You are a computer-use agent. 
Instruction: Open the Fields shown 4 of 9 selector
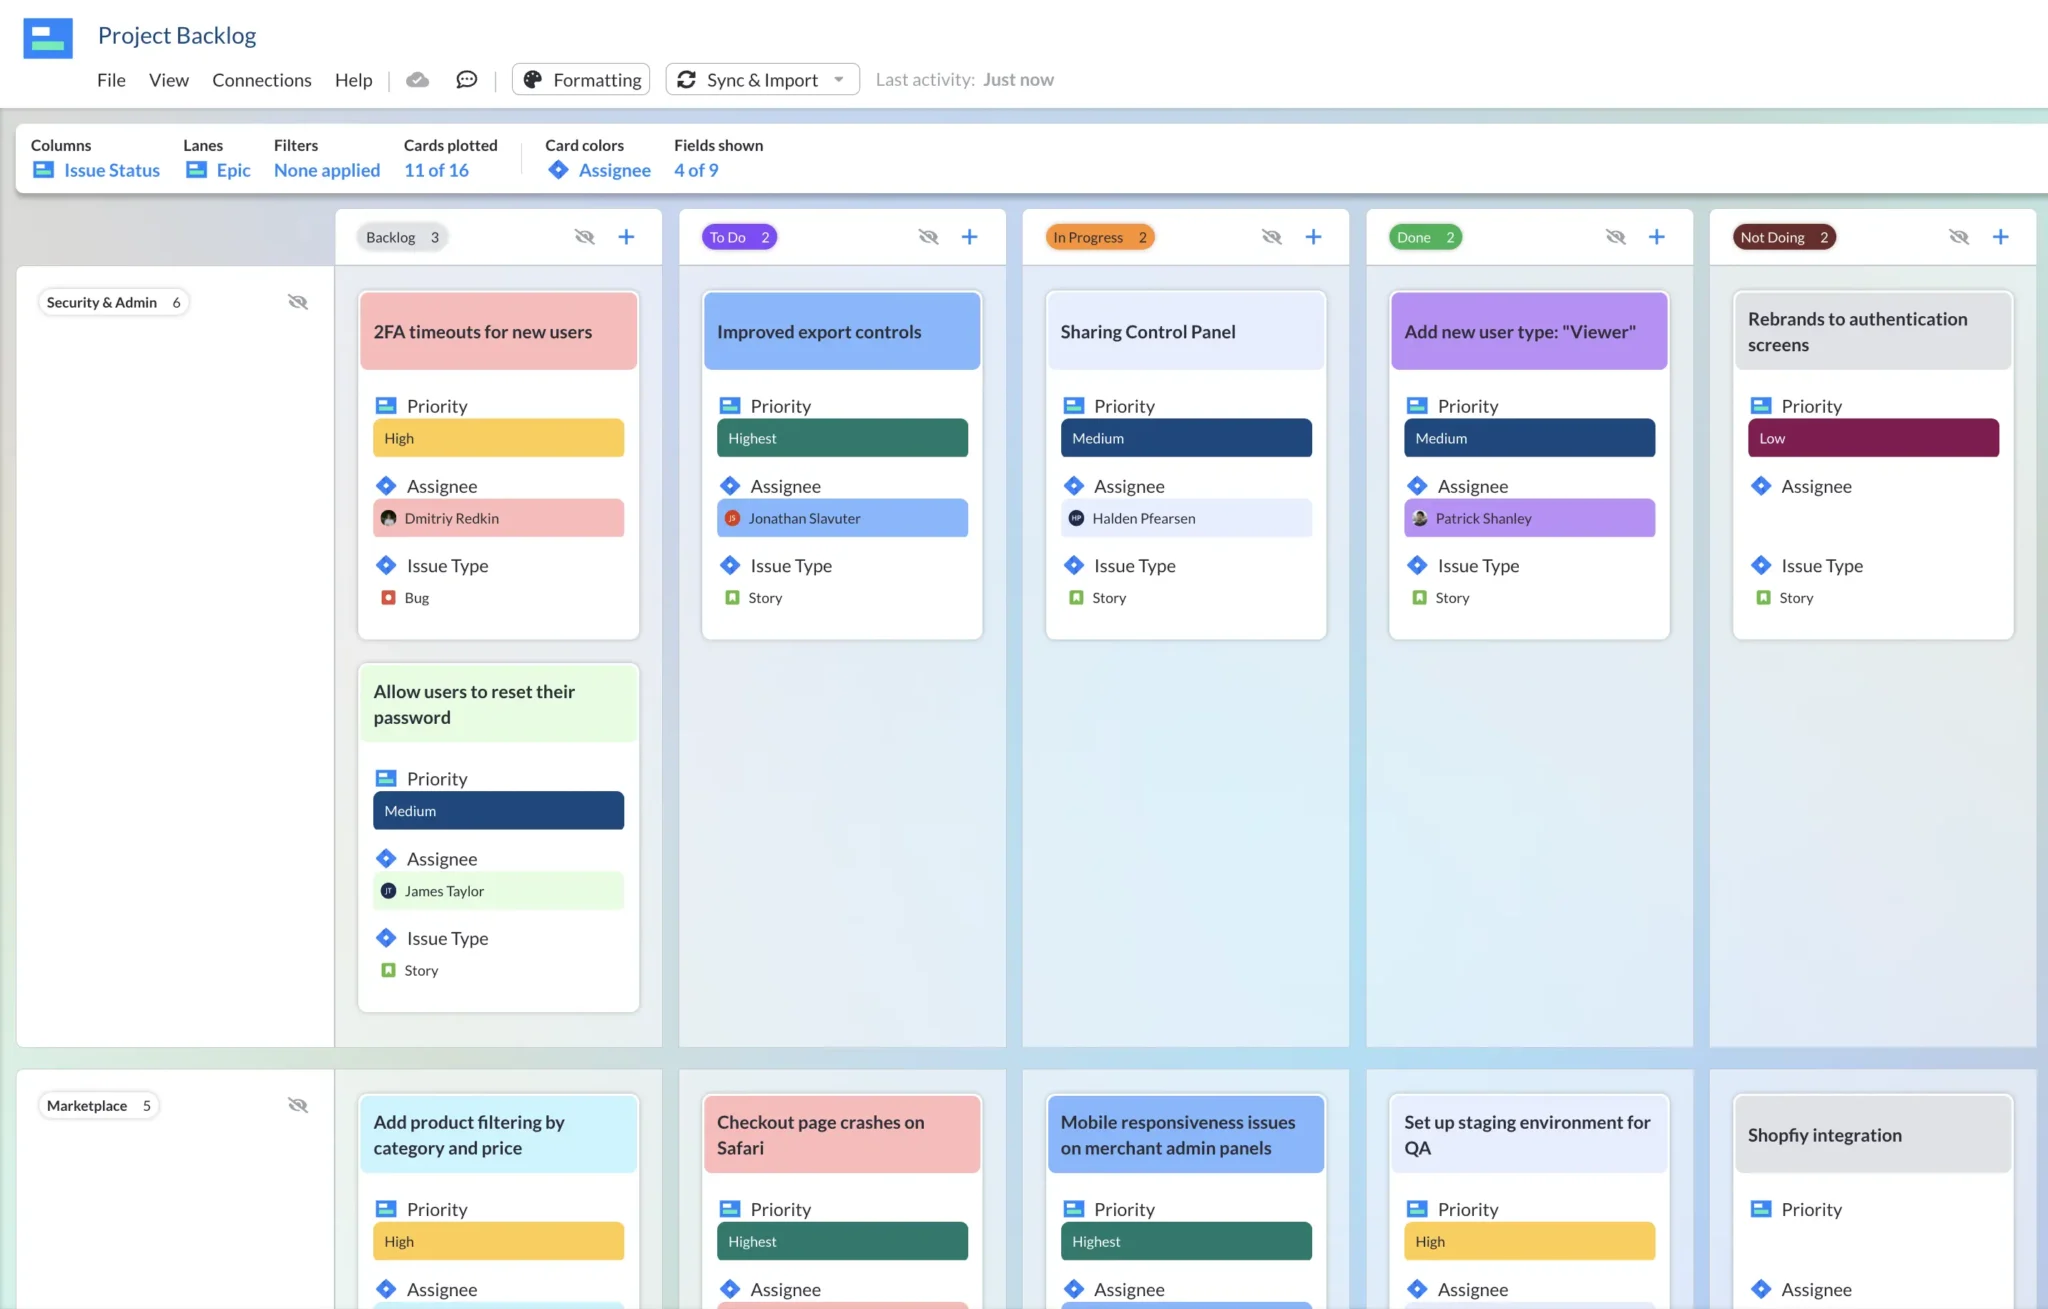tap(696, 170)
